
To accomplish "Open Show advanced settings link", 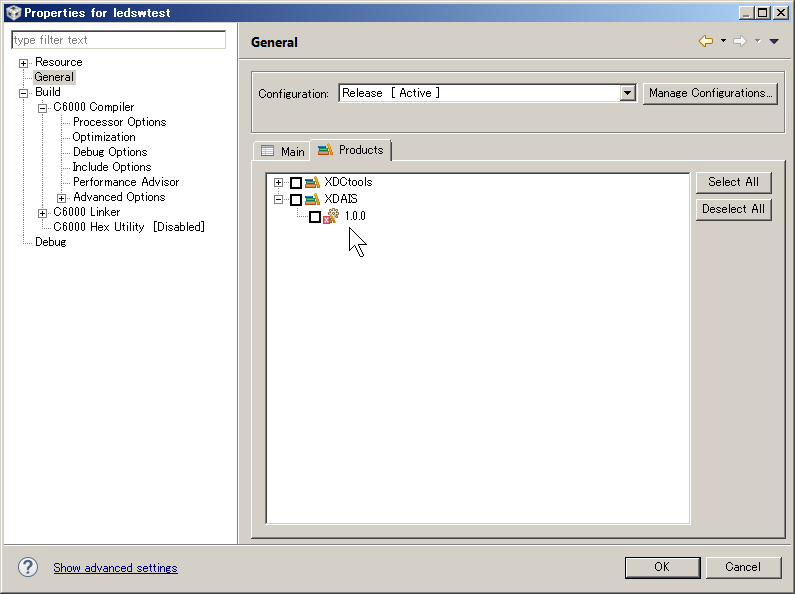I will click(x=116, y=568).
